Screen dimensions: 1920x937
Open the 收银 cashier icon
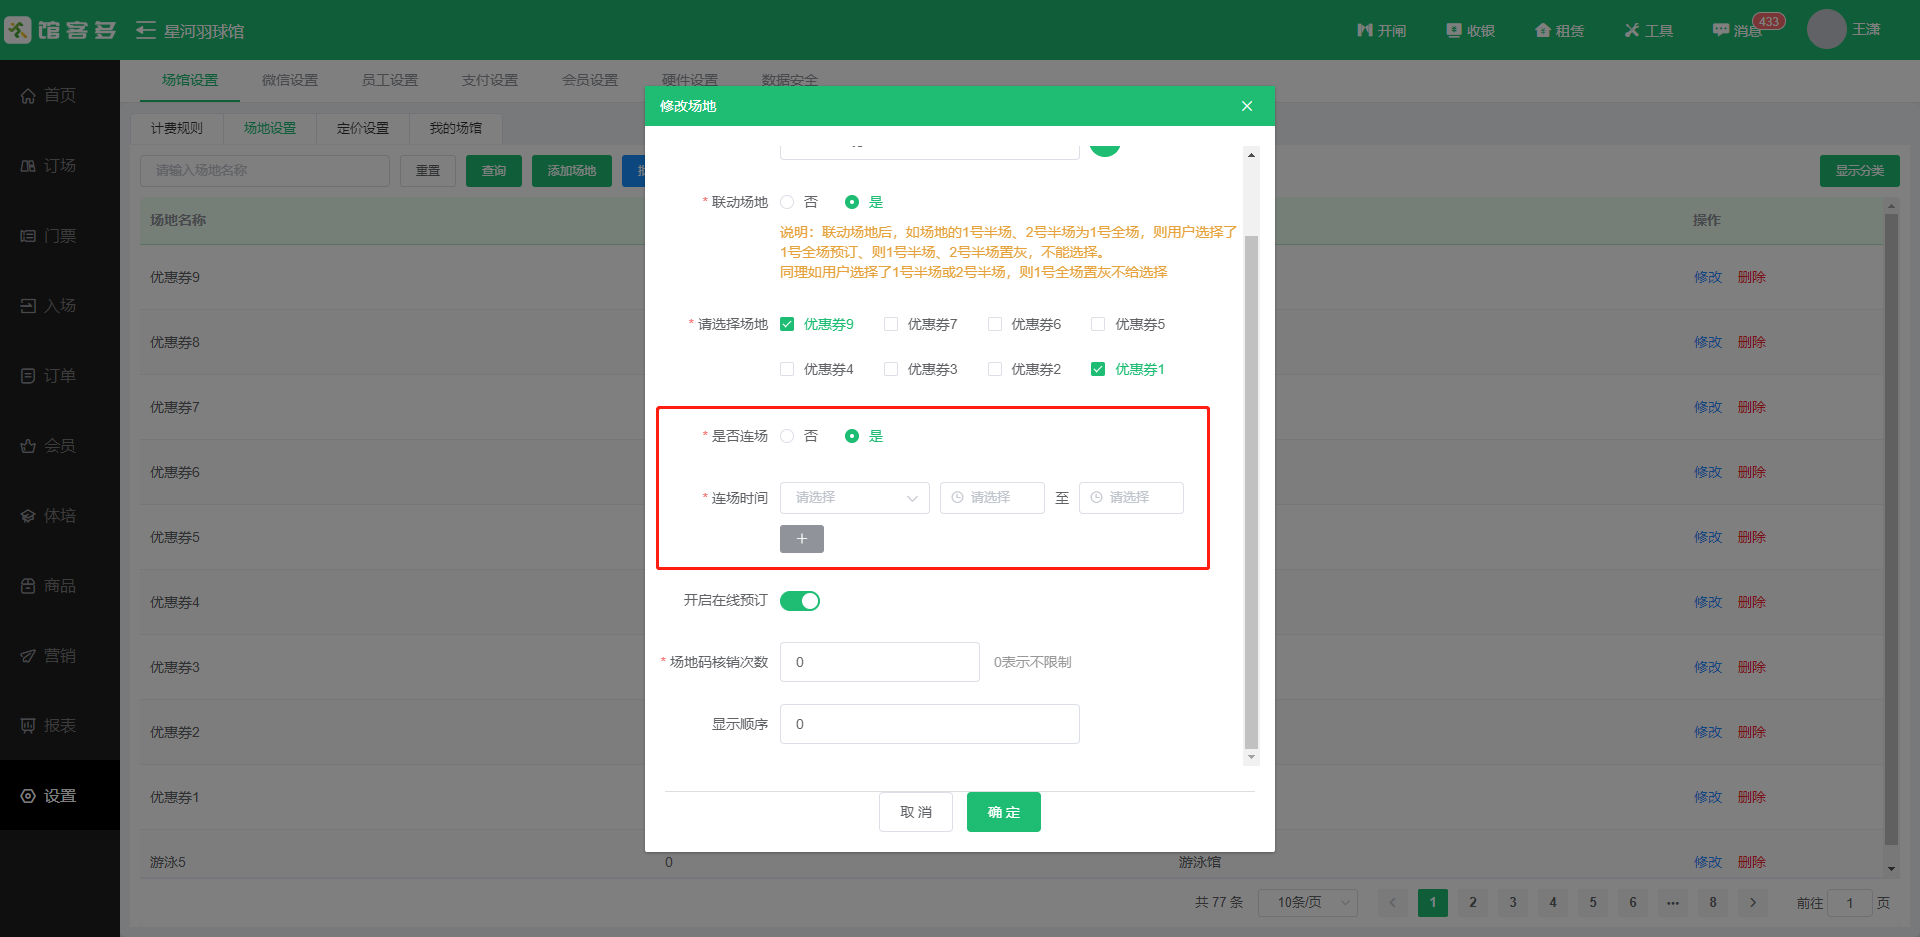1454,30
